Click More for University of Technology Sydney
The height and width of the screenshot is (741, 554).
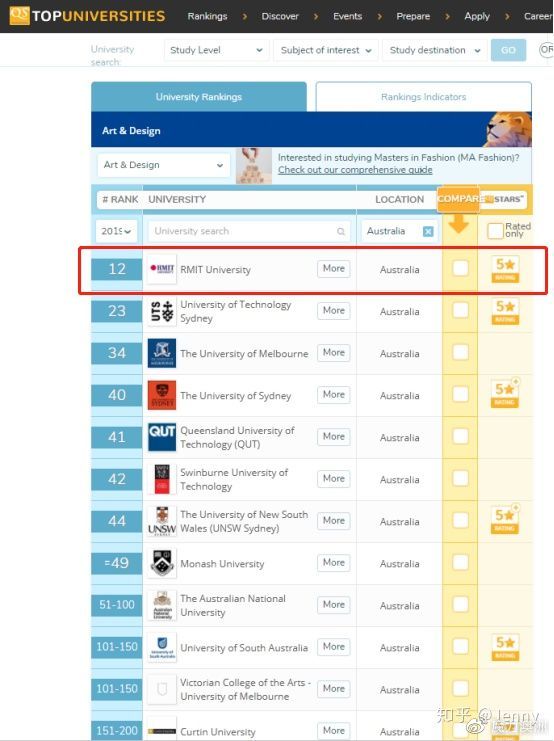click(334, 310)
